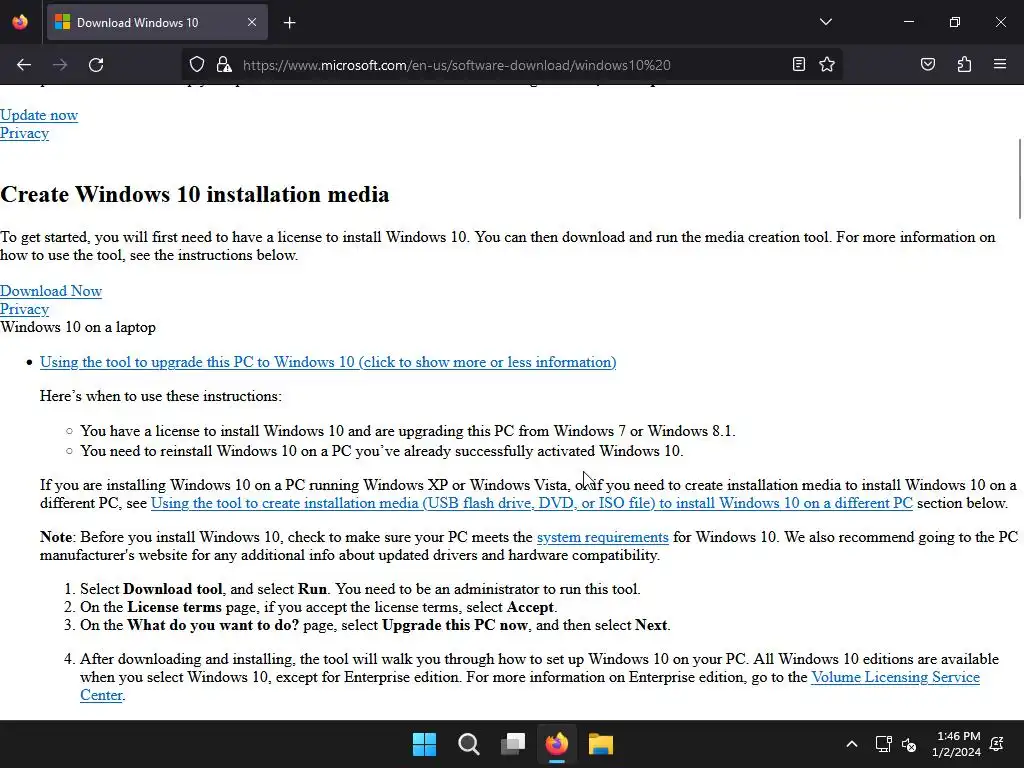Open Volume Licensing Service Center link
Screen dimensions: 1024x768
pyautogui.click(x=530, y=686)
